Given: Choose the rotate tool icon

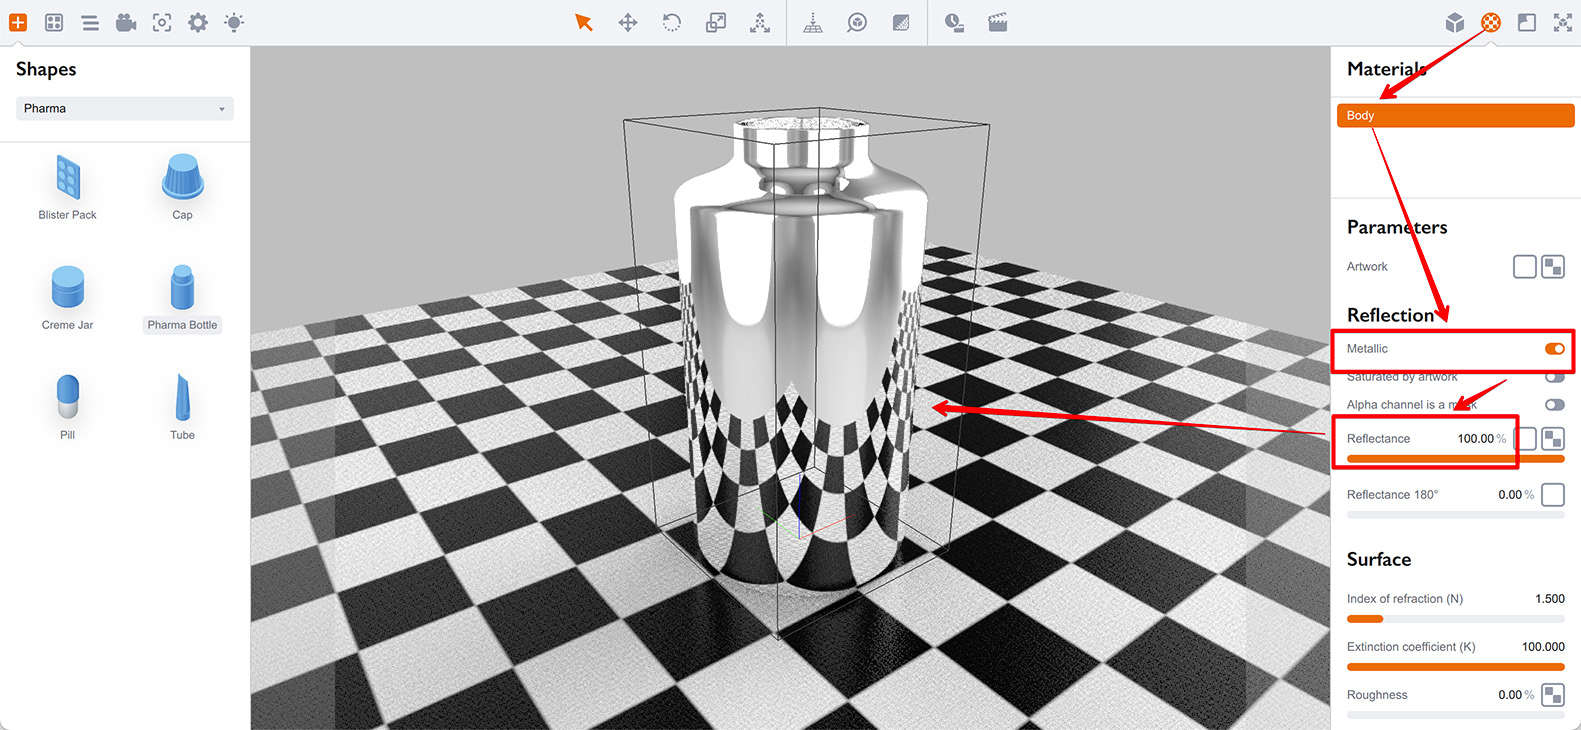Looking at the screenshot, I should point(672,22).
